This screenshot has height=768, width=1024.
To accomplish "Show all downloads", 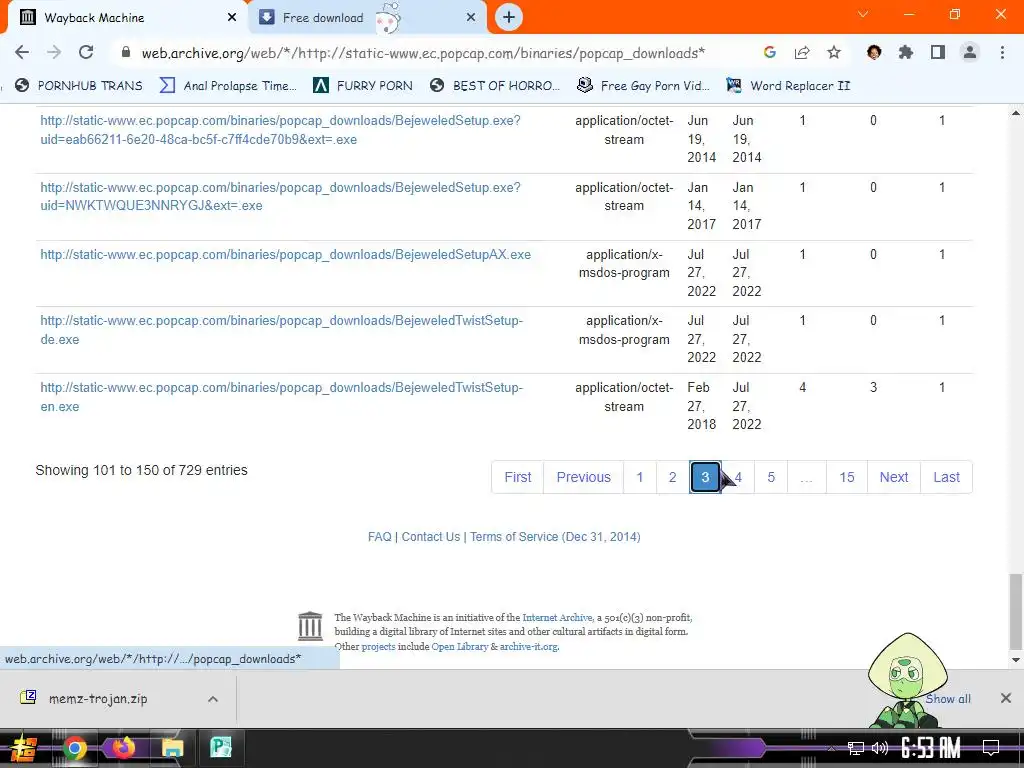I will point(948,699).
